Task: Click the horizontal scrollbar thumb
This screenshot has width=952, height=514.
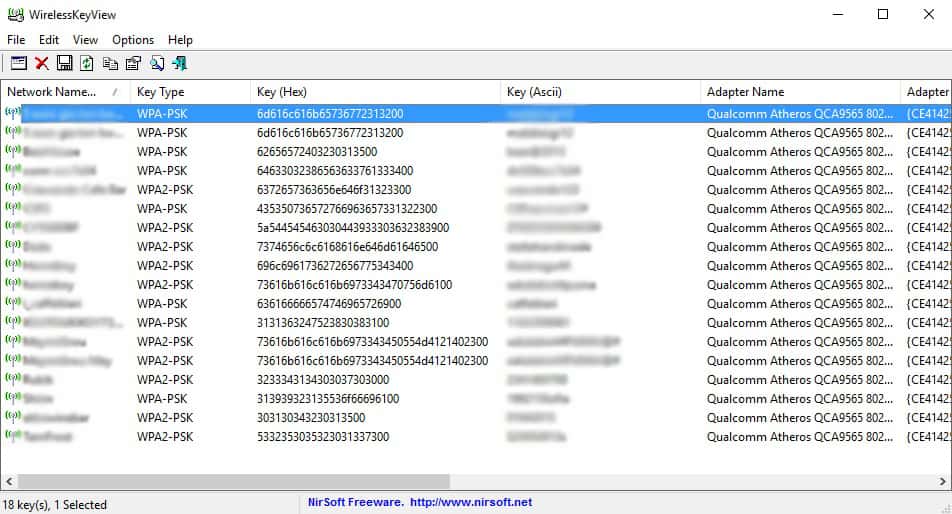Action: [234, 481]
